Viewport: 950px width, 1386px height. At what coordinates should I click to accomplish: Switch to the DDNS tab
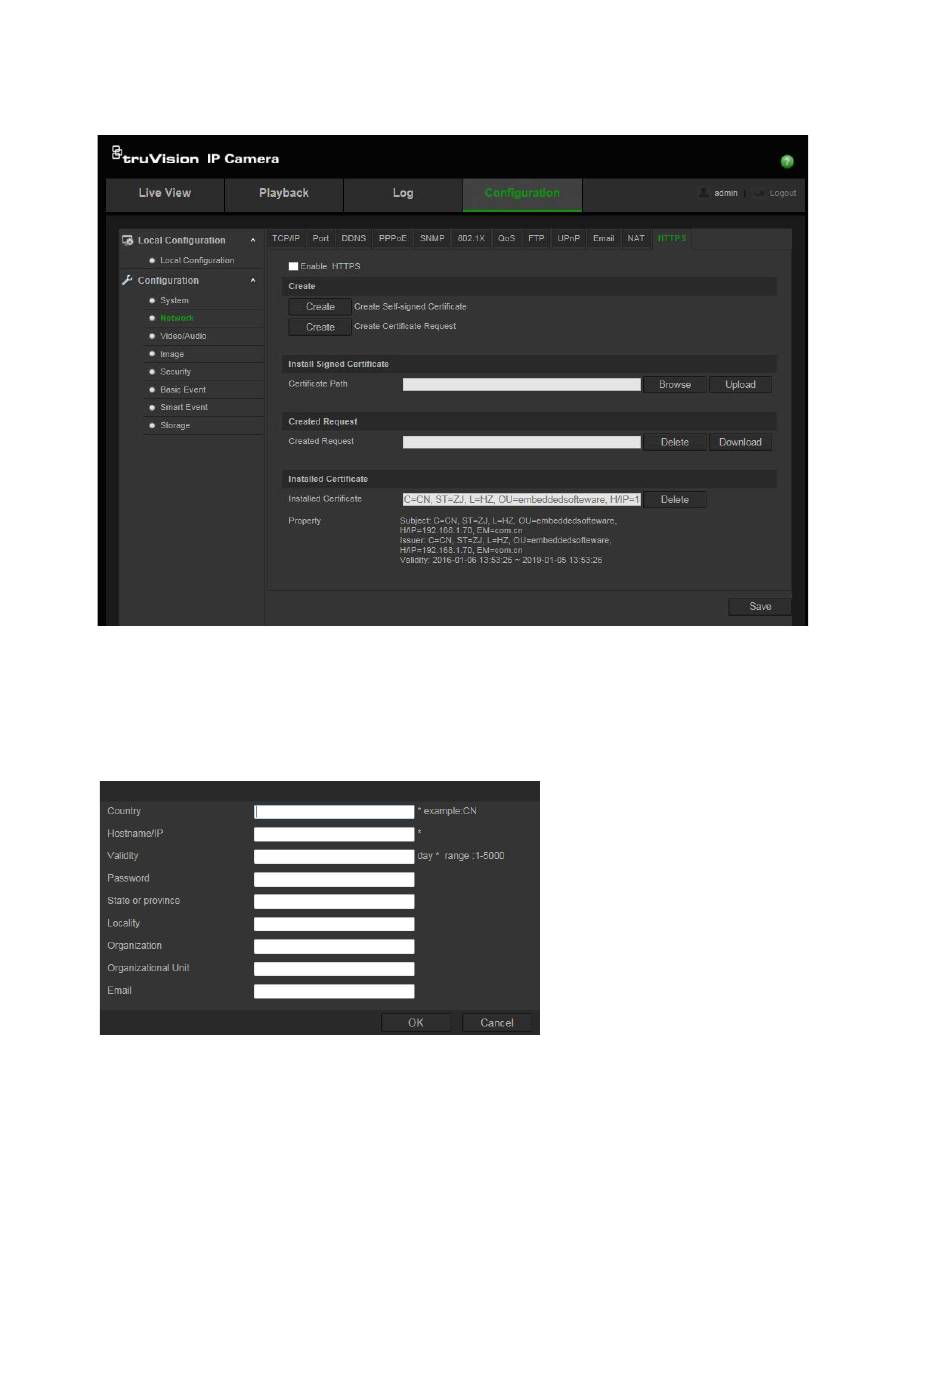click(x=354, y=238)
